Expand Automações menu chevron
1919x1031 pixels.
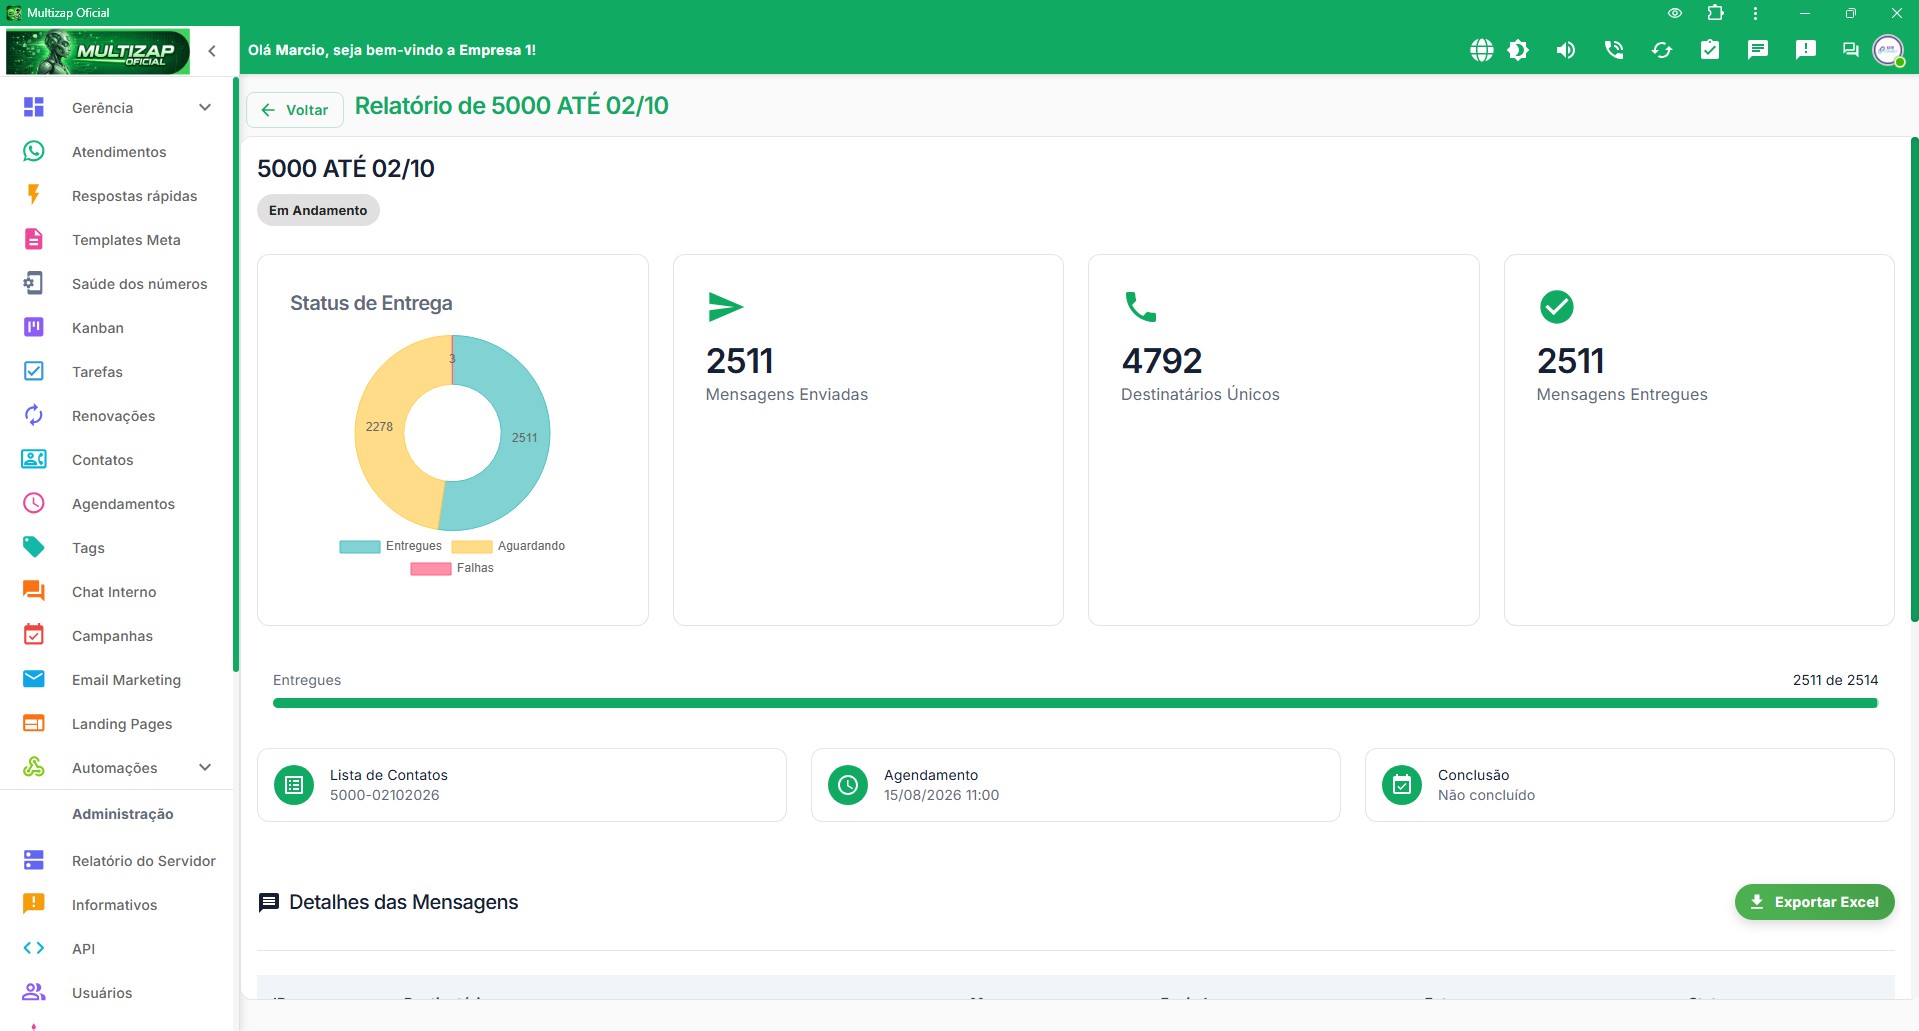(x=205, y=767)
